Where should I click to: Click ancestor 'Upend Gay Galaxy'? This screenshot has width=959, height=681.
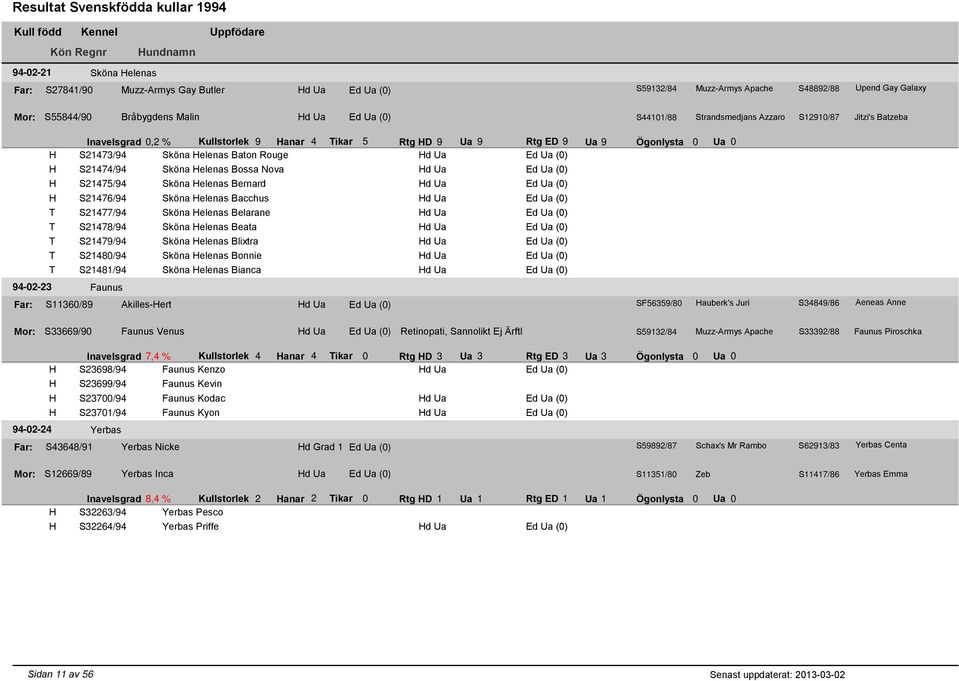(890, 88)
